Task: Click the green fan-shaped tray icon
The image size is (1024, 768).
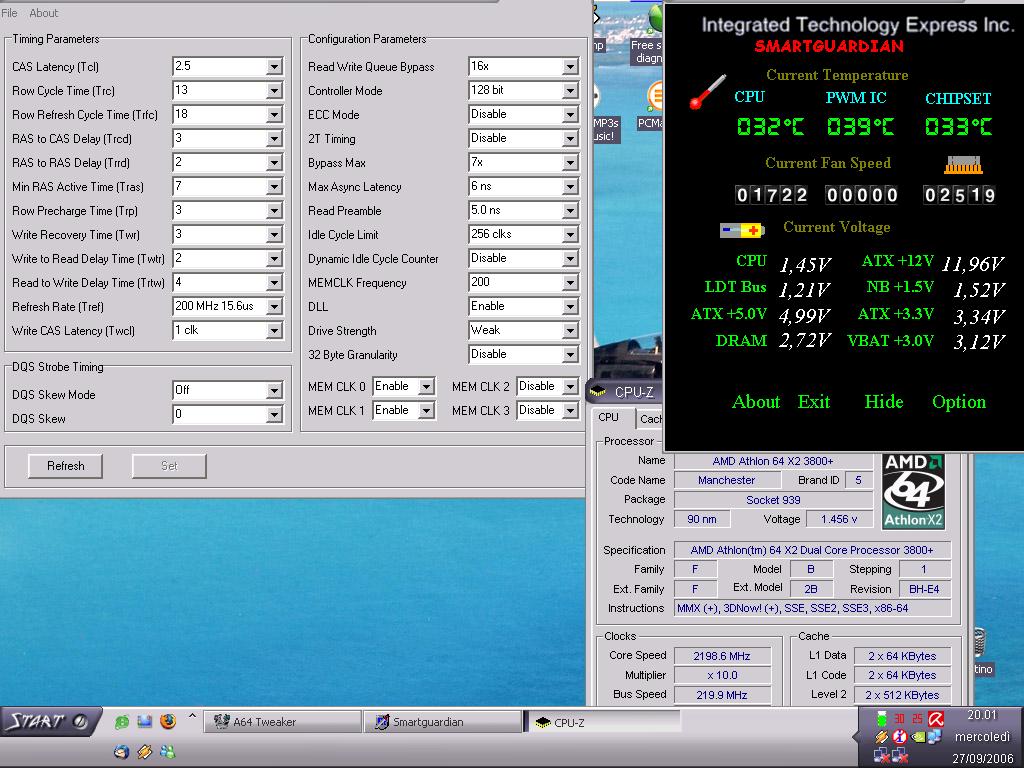Action: [x=882, y=719]
